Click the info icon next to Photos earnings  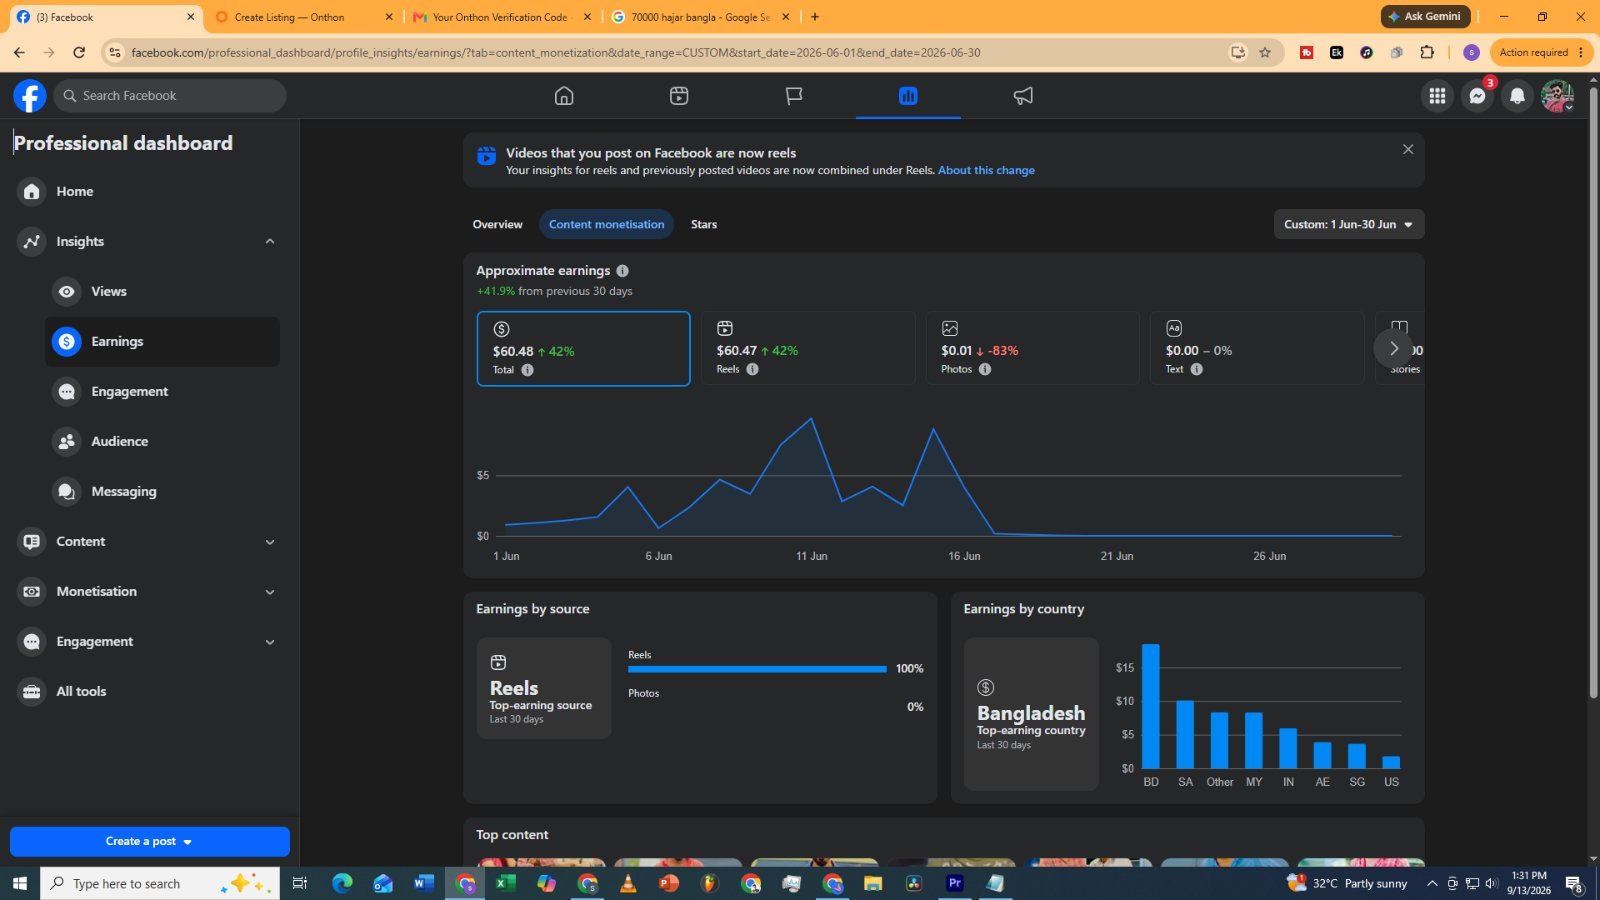point(985,369)
